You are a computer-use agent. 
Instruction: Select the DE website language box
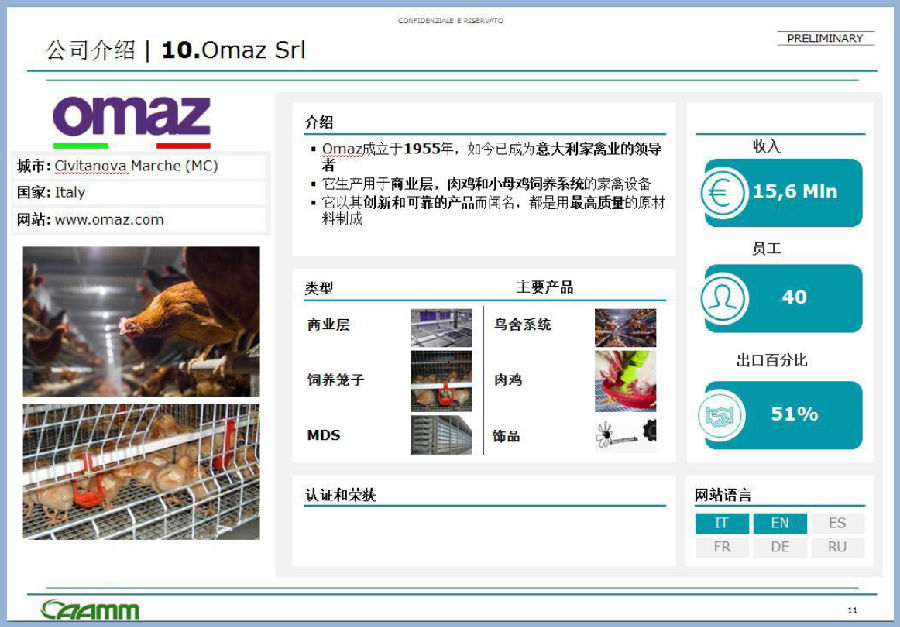coord(779,547)
